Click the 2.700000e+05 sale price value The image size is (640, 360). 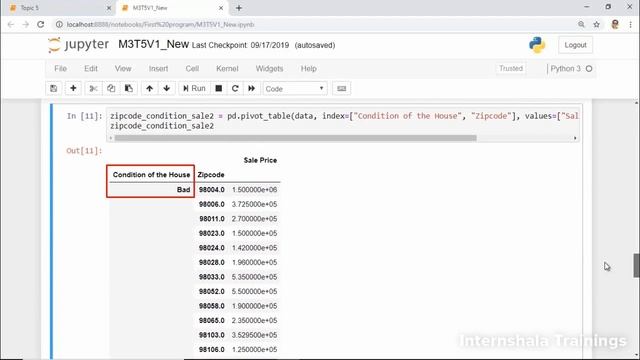click(x=254, y=219)
